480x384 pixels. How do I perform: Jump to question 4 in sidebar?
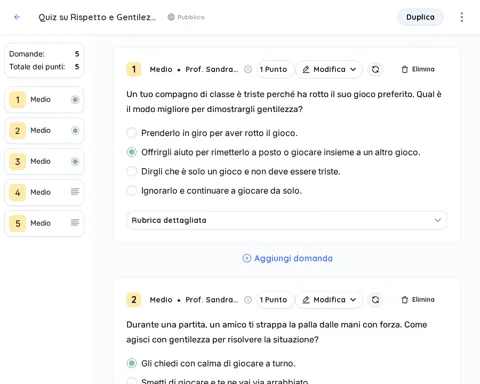pos(44,192)
